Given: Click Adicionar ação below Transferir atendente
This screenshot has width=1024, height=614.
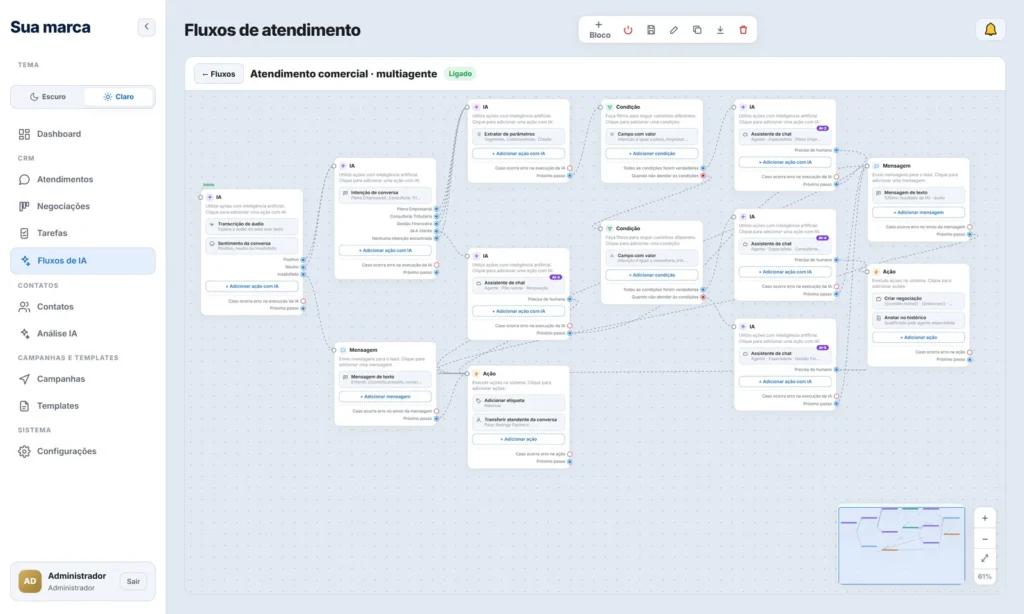Looking at the screenshot, I should [519, 440].
